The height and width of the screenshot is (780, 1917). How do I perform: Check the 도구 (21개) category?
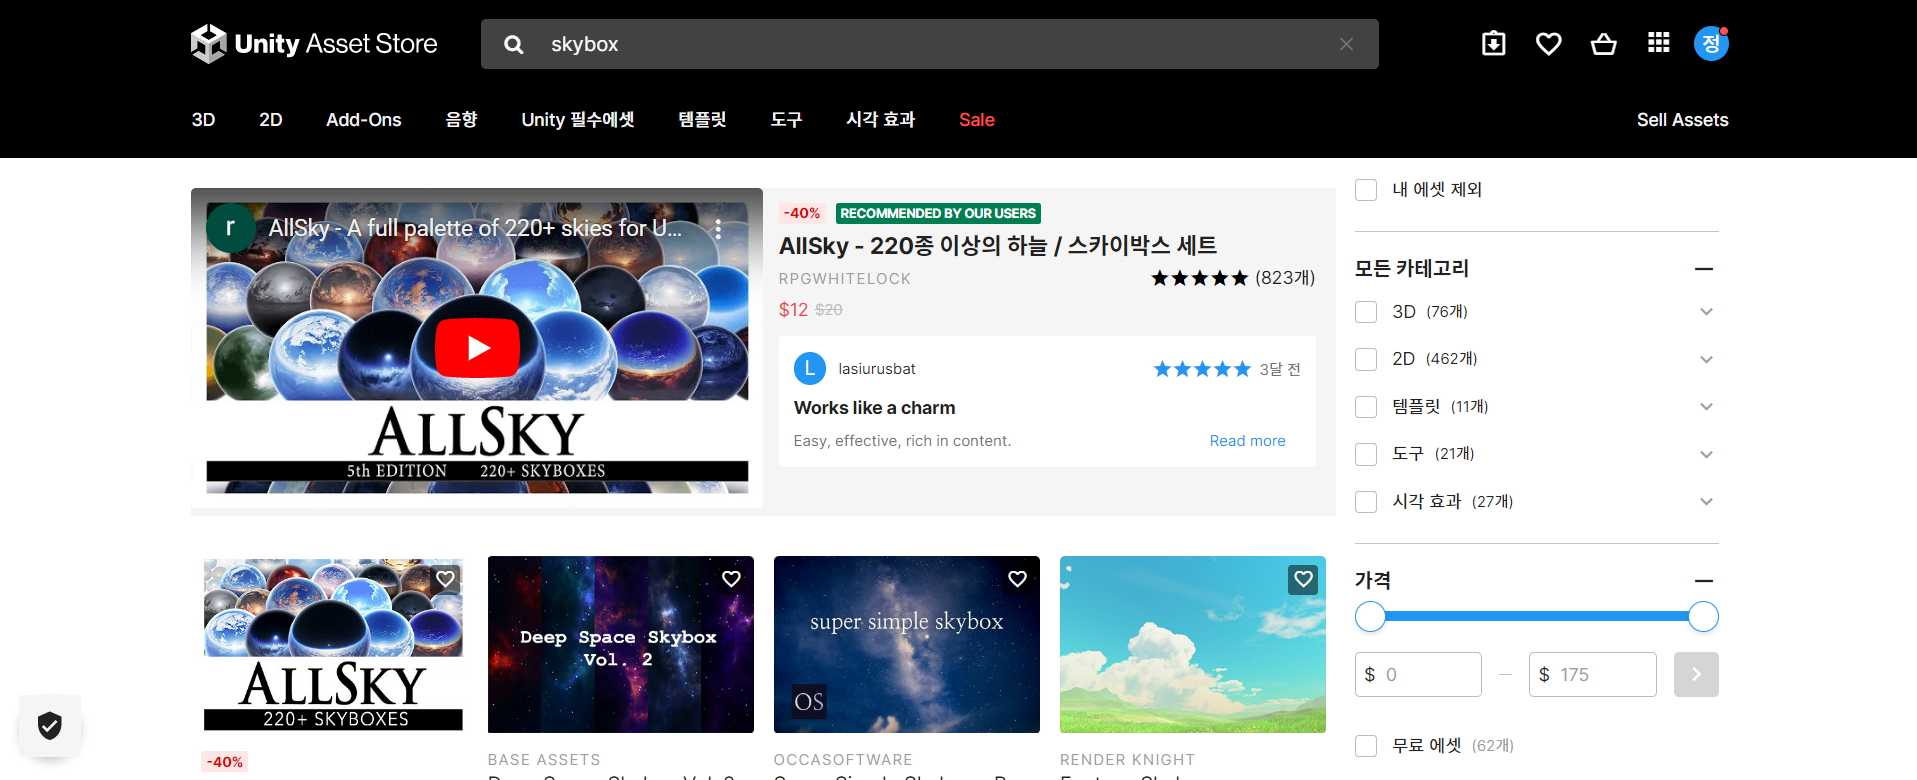[1366, 454]
